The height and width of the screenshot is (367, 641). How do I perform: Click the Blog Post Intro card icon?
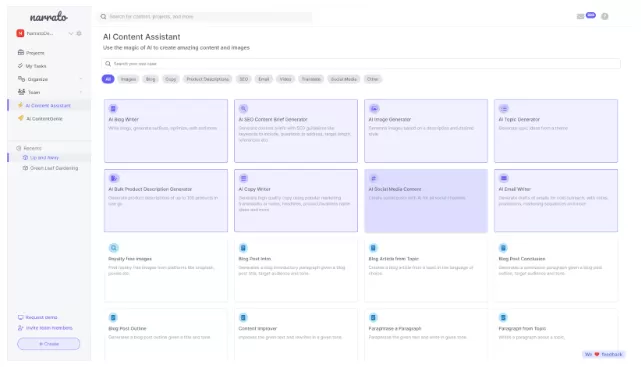243,248
